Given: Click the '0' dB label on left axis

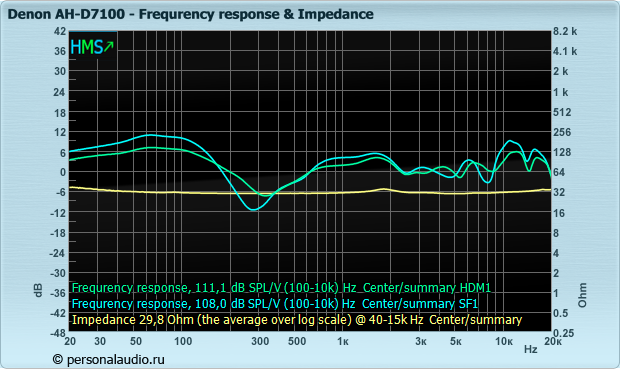Looking at the screenshot, I should tap(62, 172).
